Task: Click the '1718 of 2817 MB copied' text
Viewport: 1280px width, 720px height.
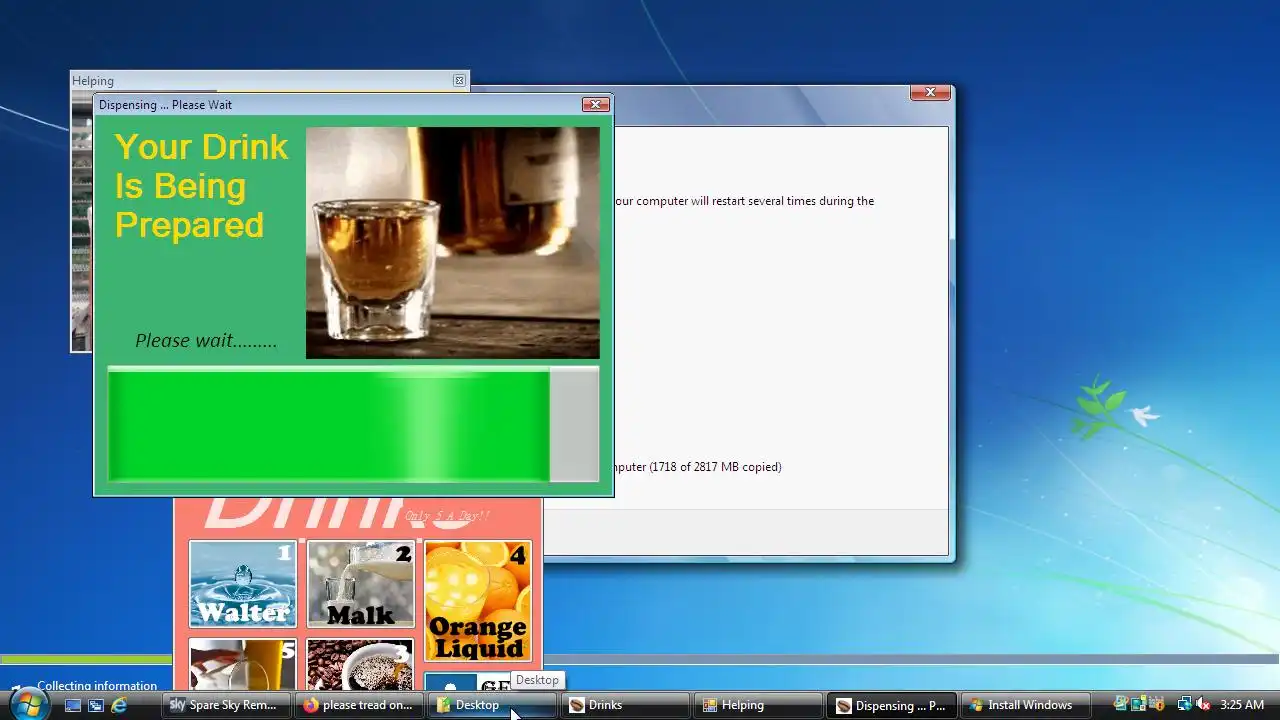Action: 717,467
